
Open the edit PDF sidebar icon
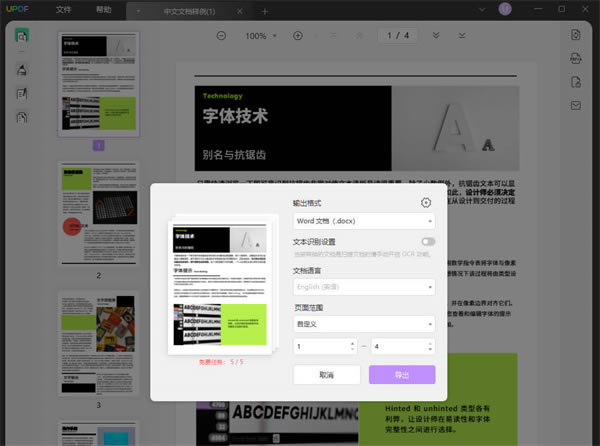click(22, 94)
